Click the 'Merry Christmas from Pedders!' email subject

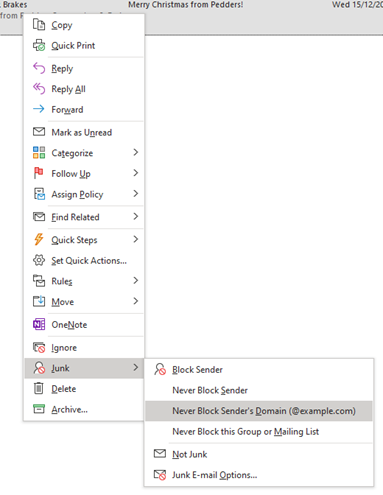click(186, 5)
